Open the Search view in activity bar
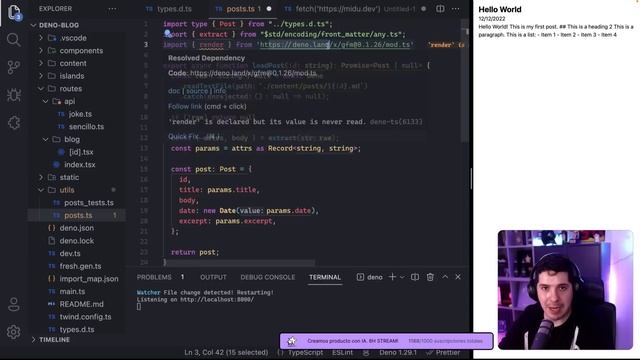Screen dimensions: 640x360 [x=13, y=40]
